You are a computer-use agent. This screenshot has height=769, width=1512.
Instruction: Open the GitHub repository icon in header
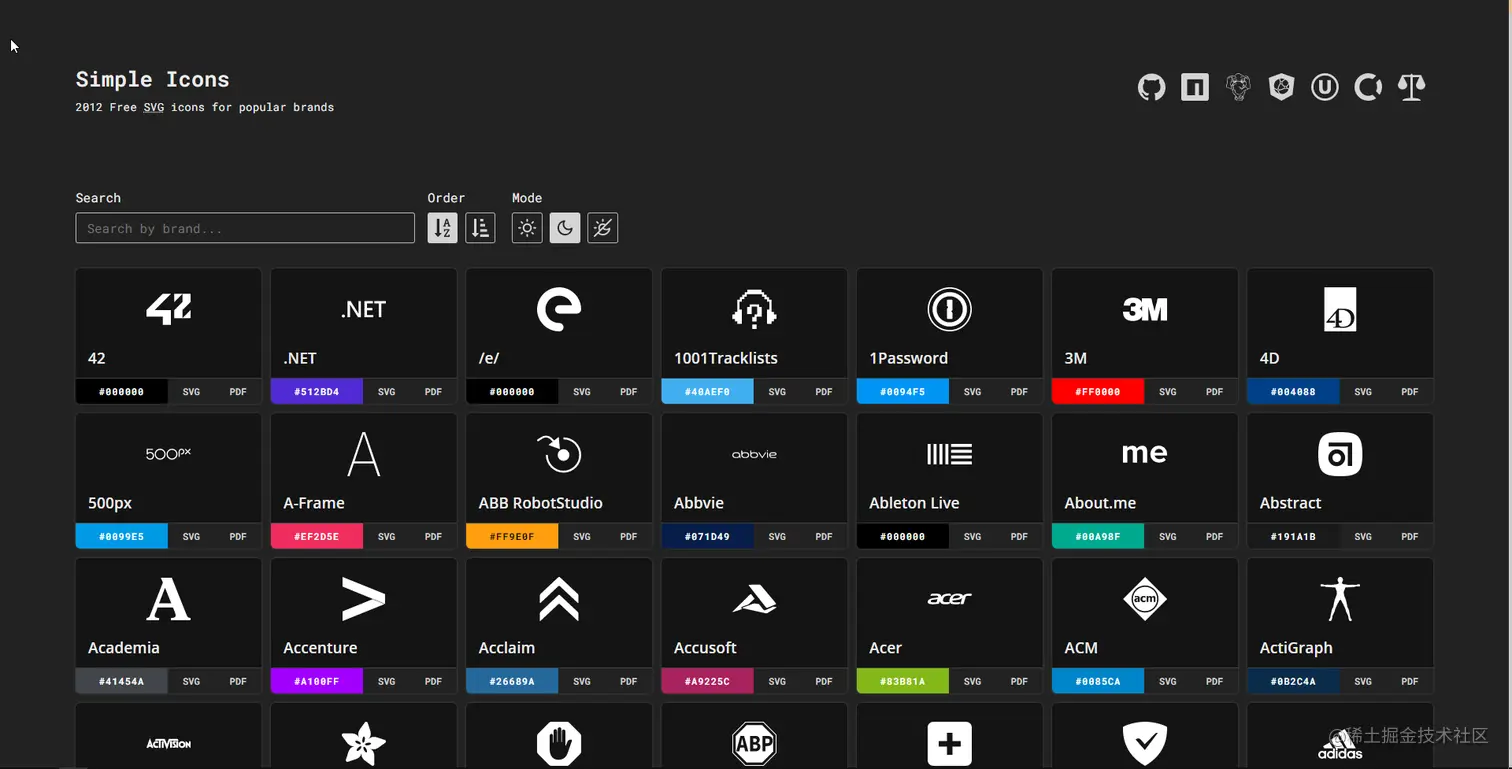pos(1152,88)
